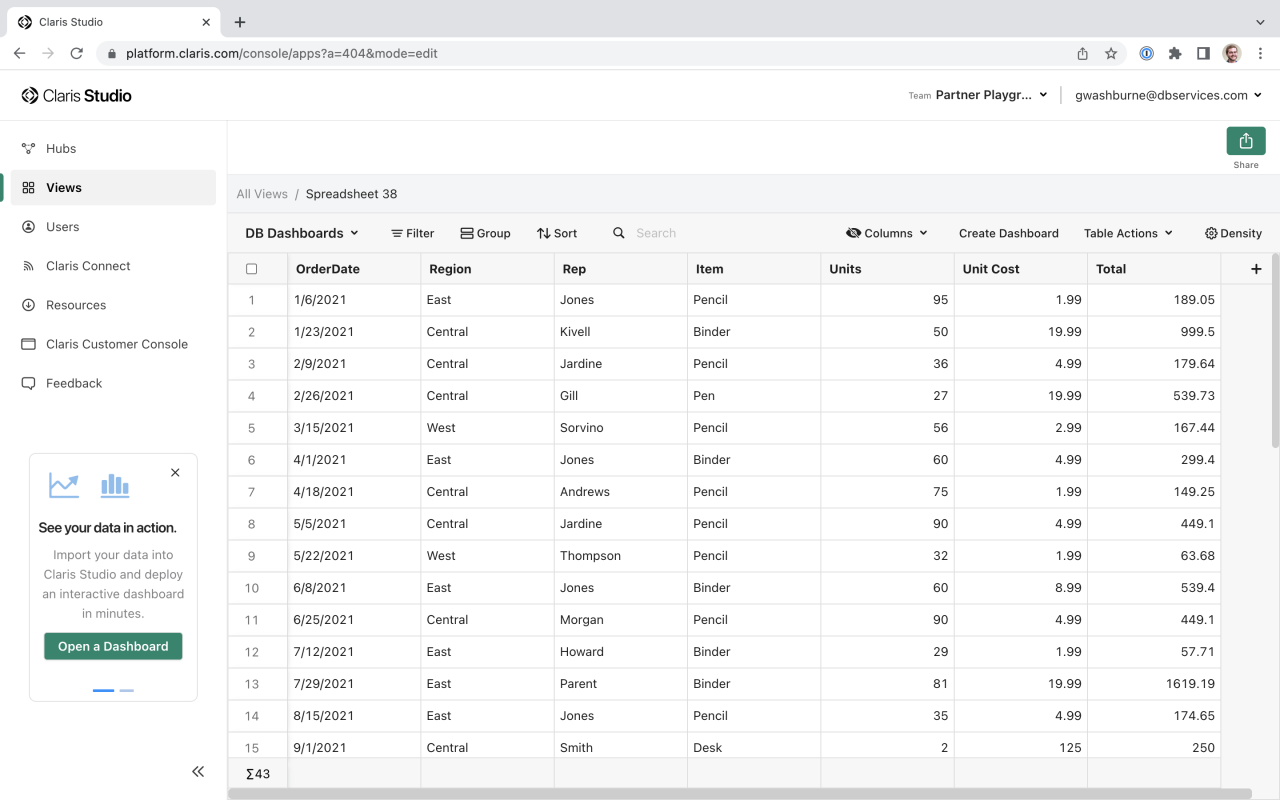Click the Sort toolbar option

point(557,233)
